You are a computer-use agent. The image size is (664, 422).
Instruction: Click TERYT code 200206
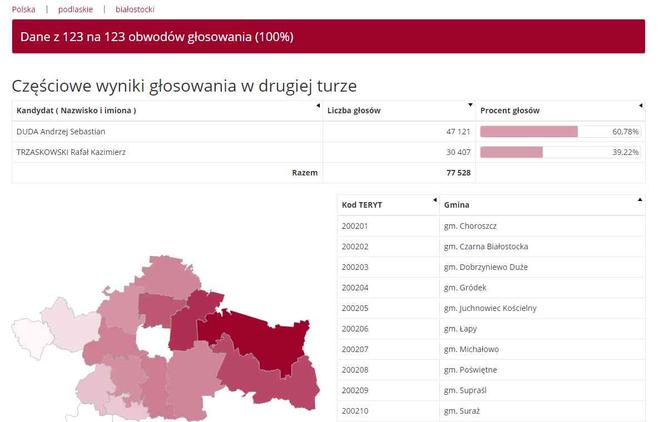point(355,329)
